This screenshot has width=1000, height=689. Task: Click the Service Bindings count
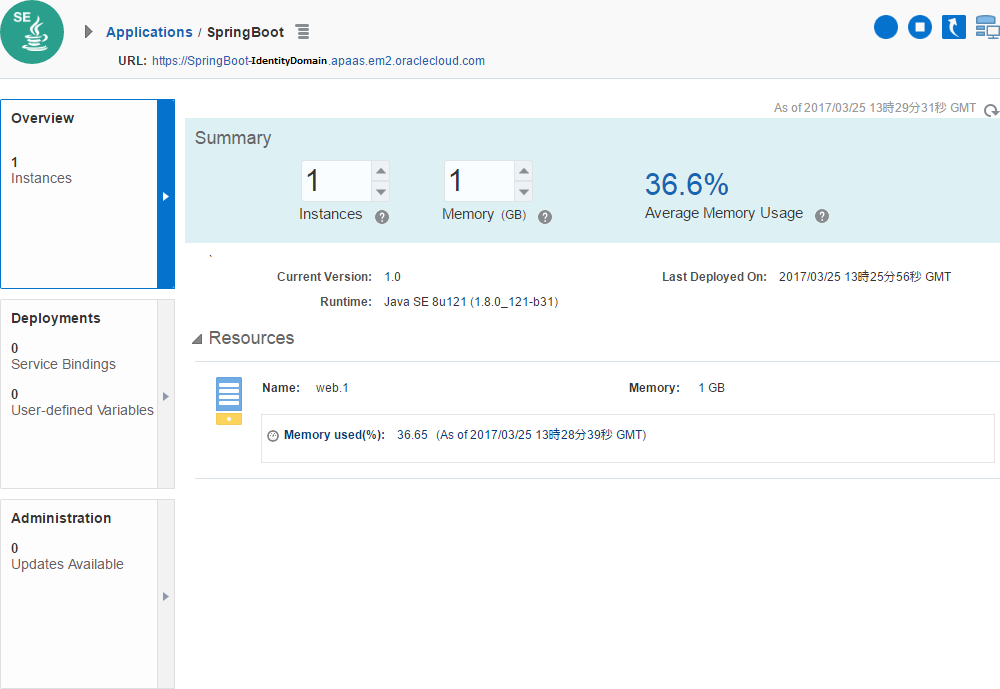[15, 348]
